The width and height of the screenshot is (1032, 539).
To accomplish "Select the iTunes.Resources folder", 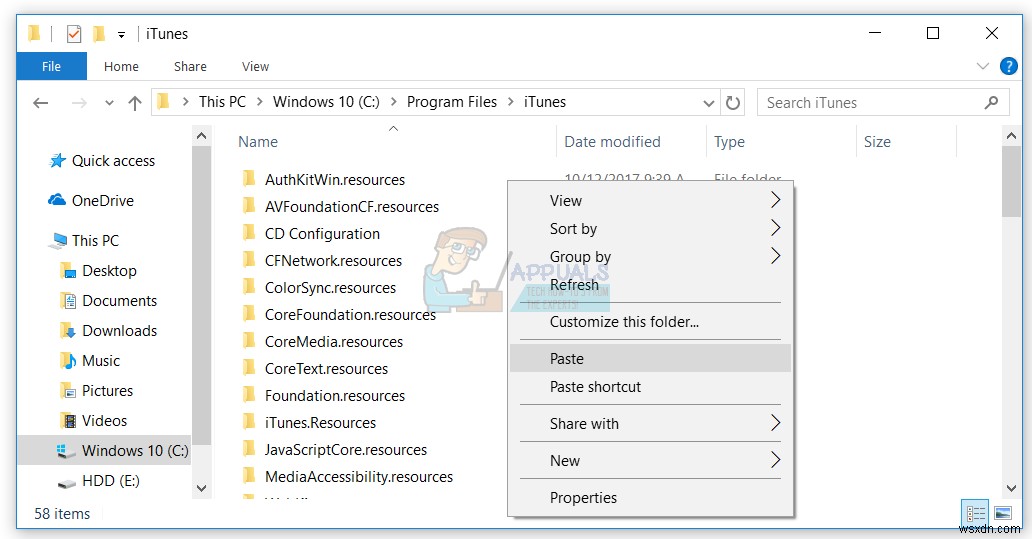I will pyautogui.click(x=309, y=423).
